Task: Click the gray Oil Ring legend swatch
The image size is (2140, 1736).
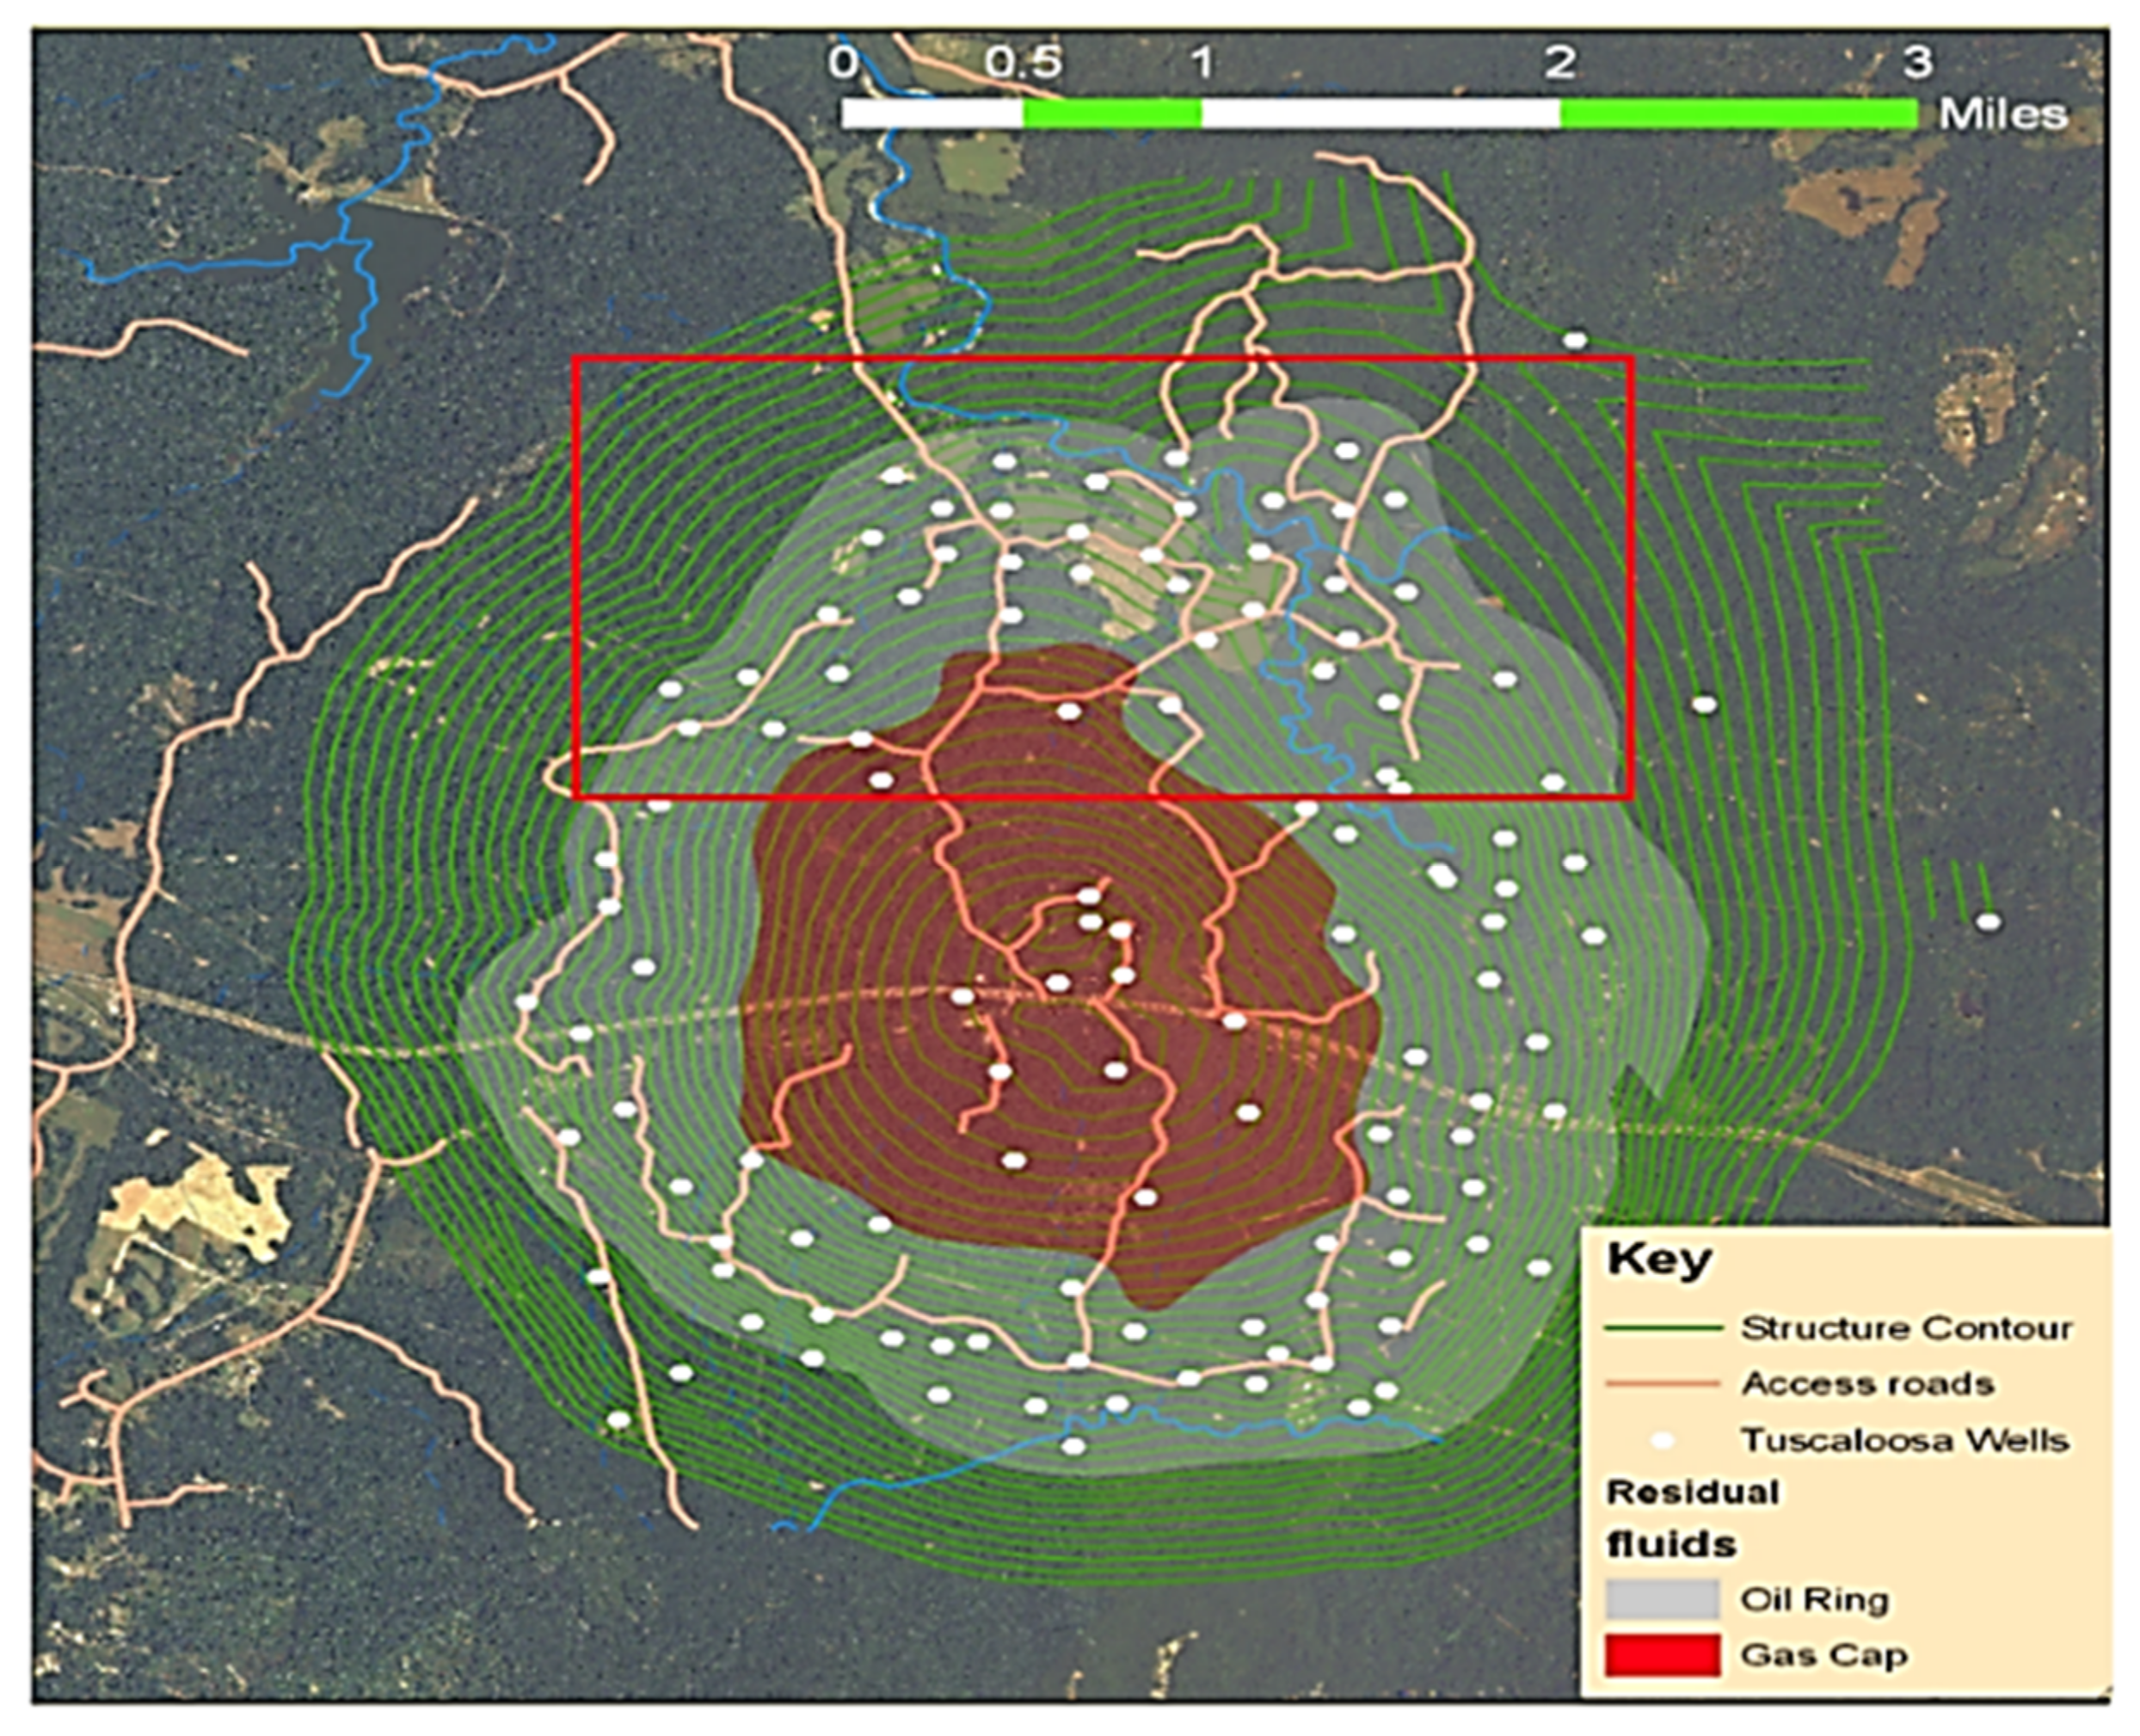Action: [1662, 1599]
